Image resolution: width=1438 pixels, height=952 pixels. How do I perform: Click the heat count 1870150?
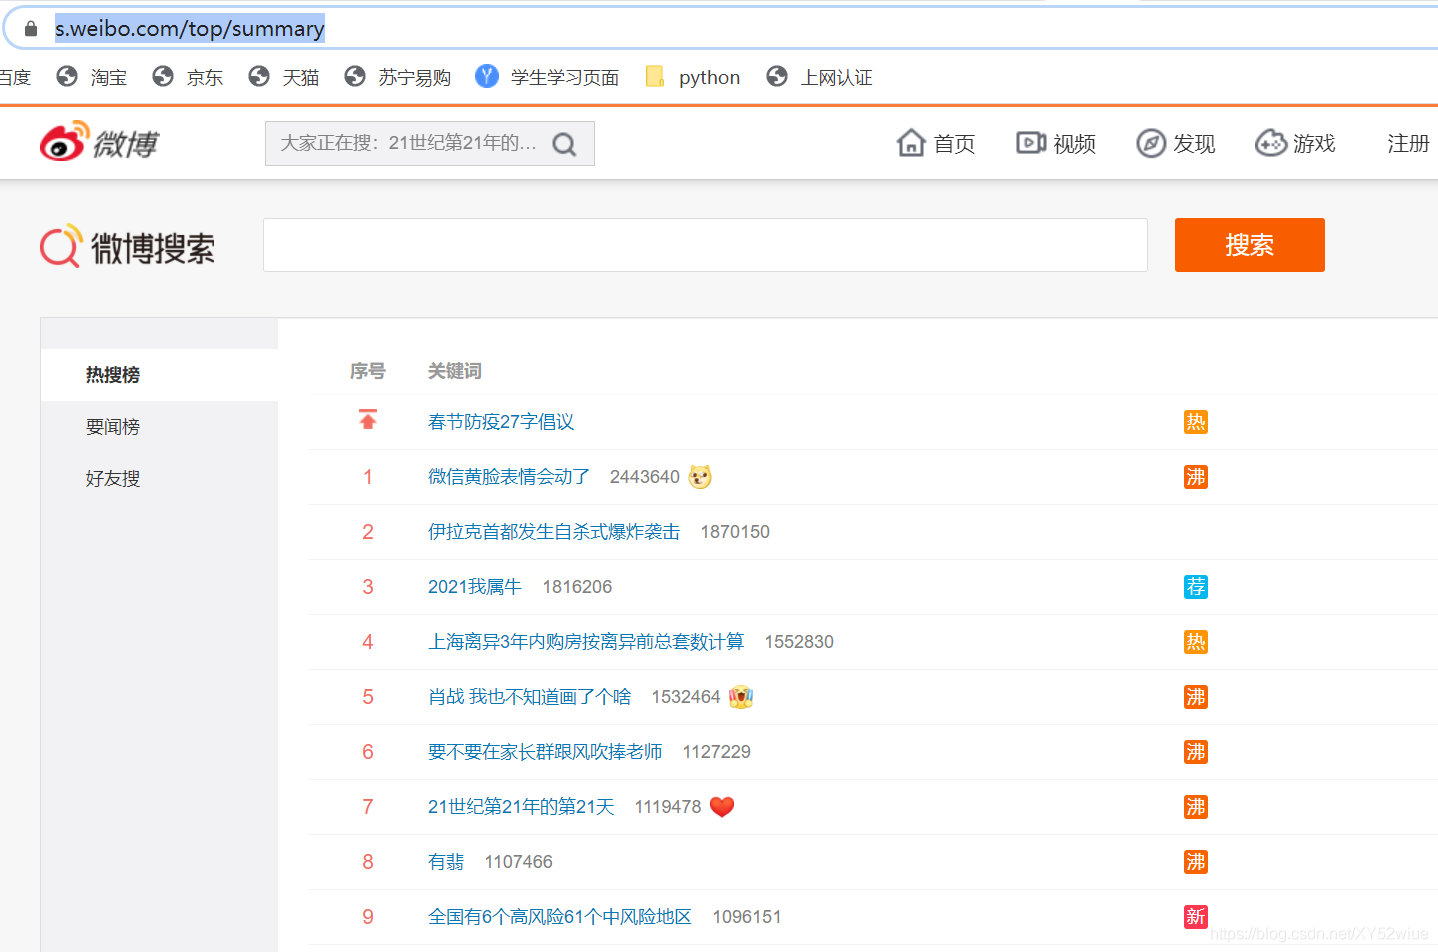(x=735, y=532)
